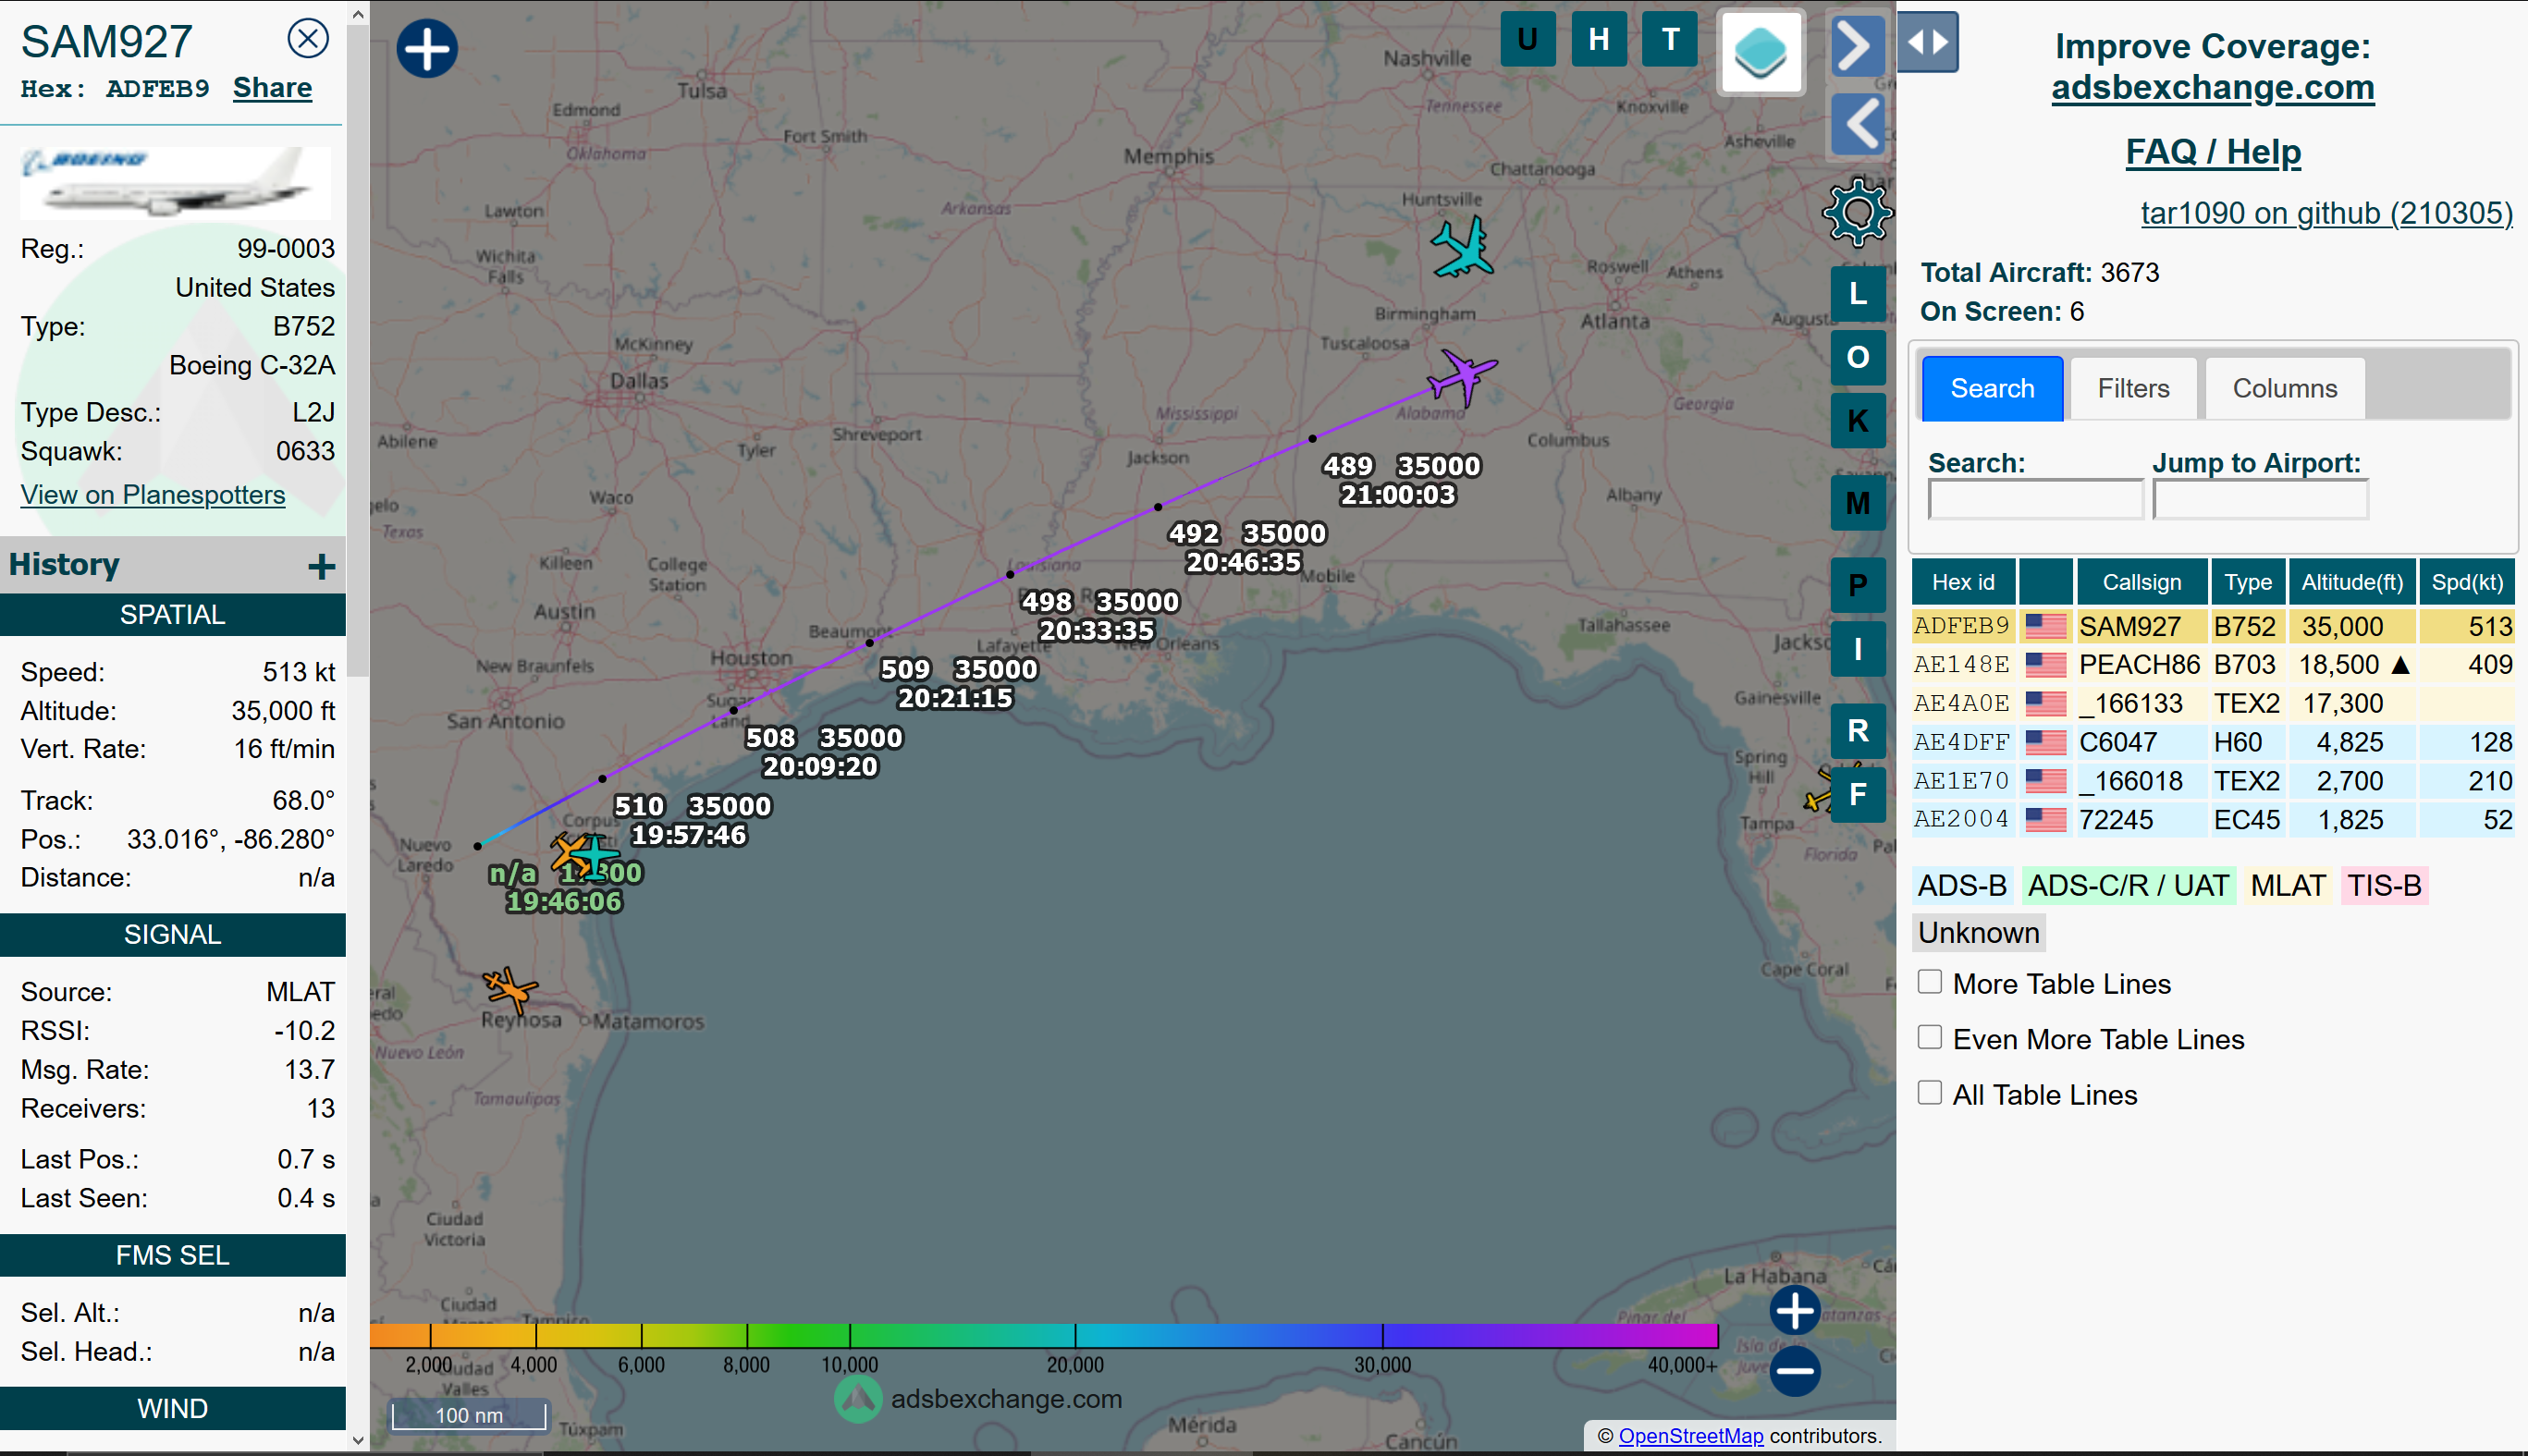The width and height of the screenshot is (2528, 1456).
Task: Sort table by Altitude(ft) column
Action: [x=2351, y=582]
